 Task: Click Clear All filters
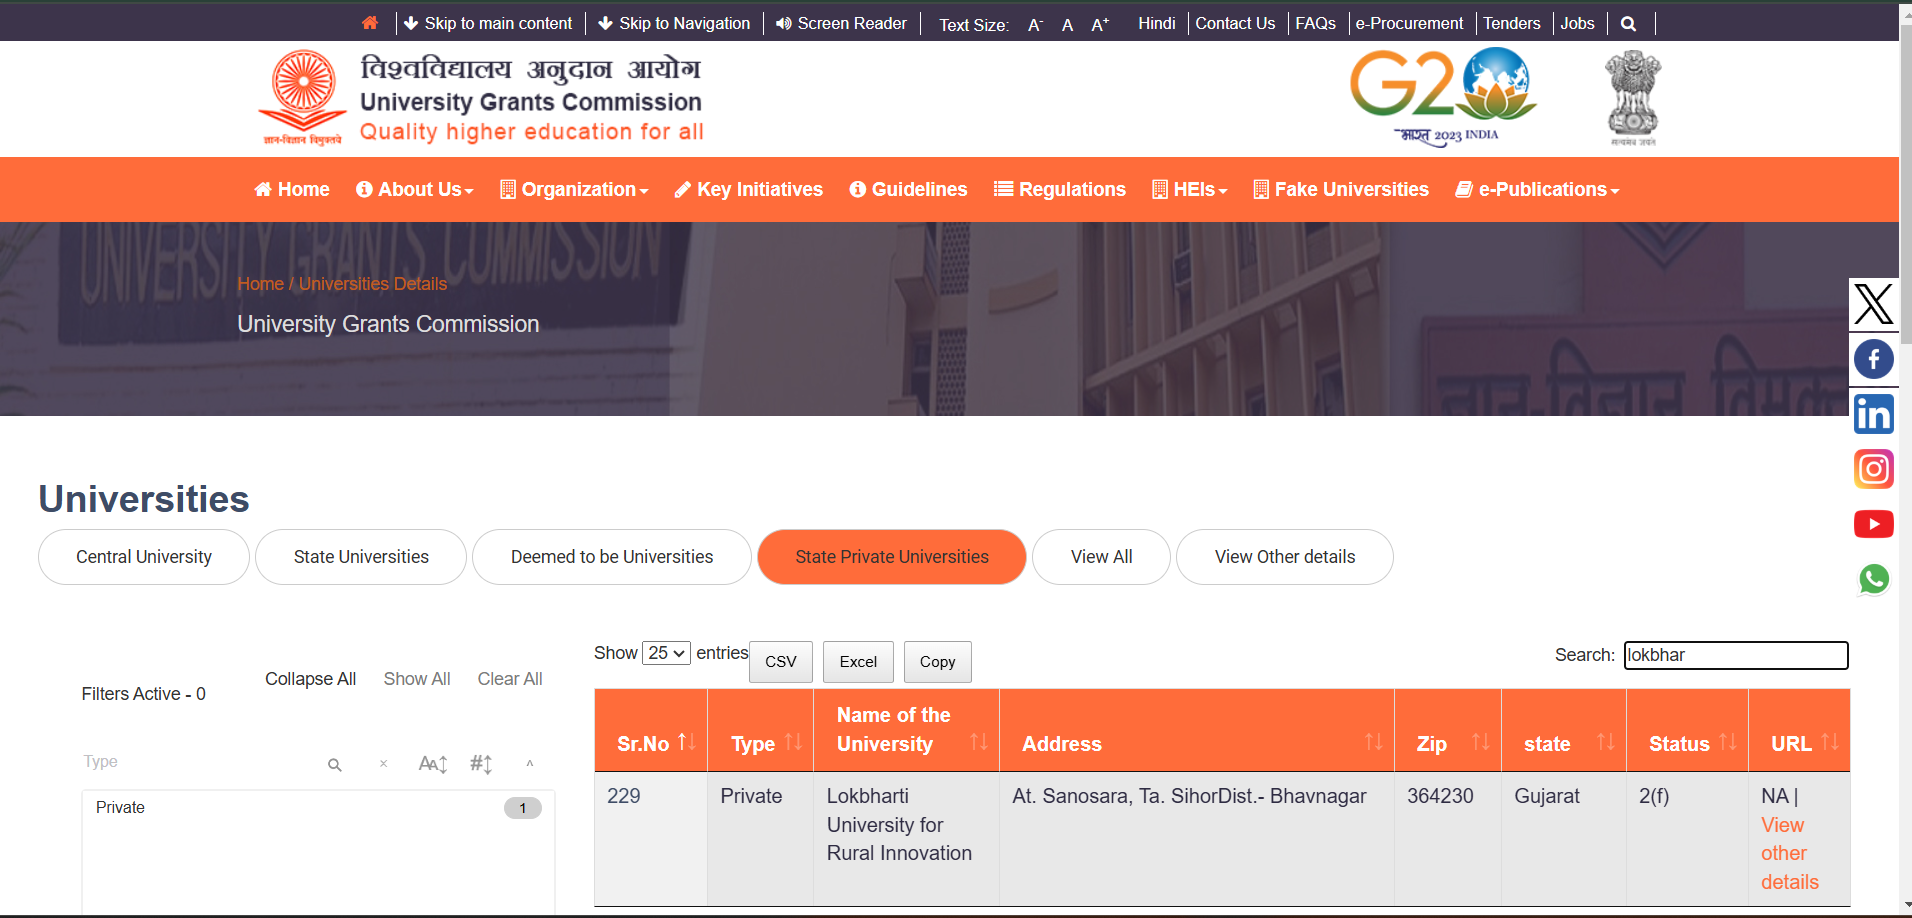(x=510, y=679)
